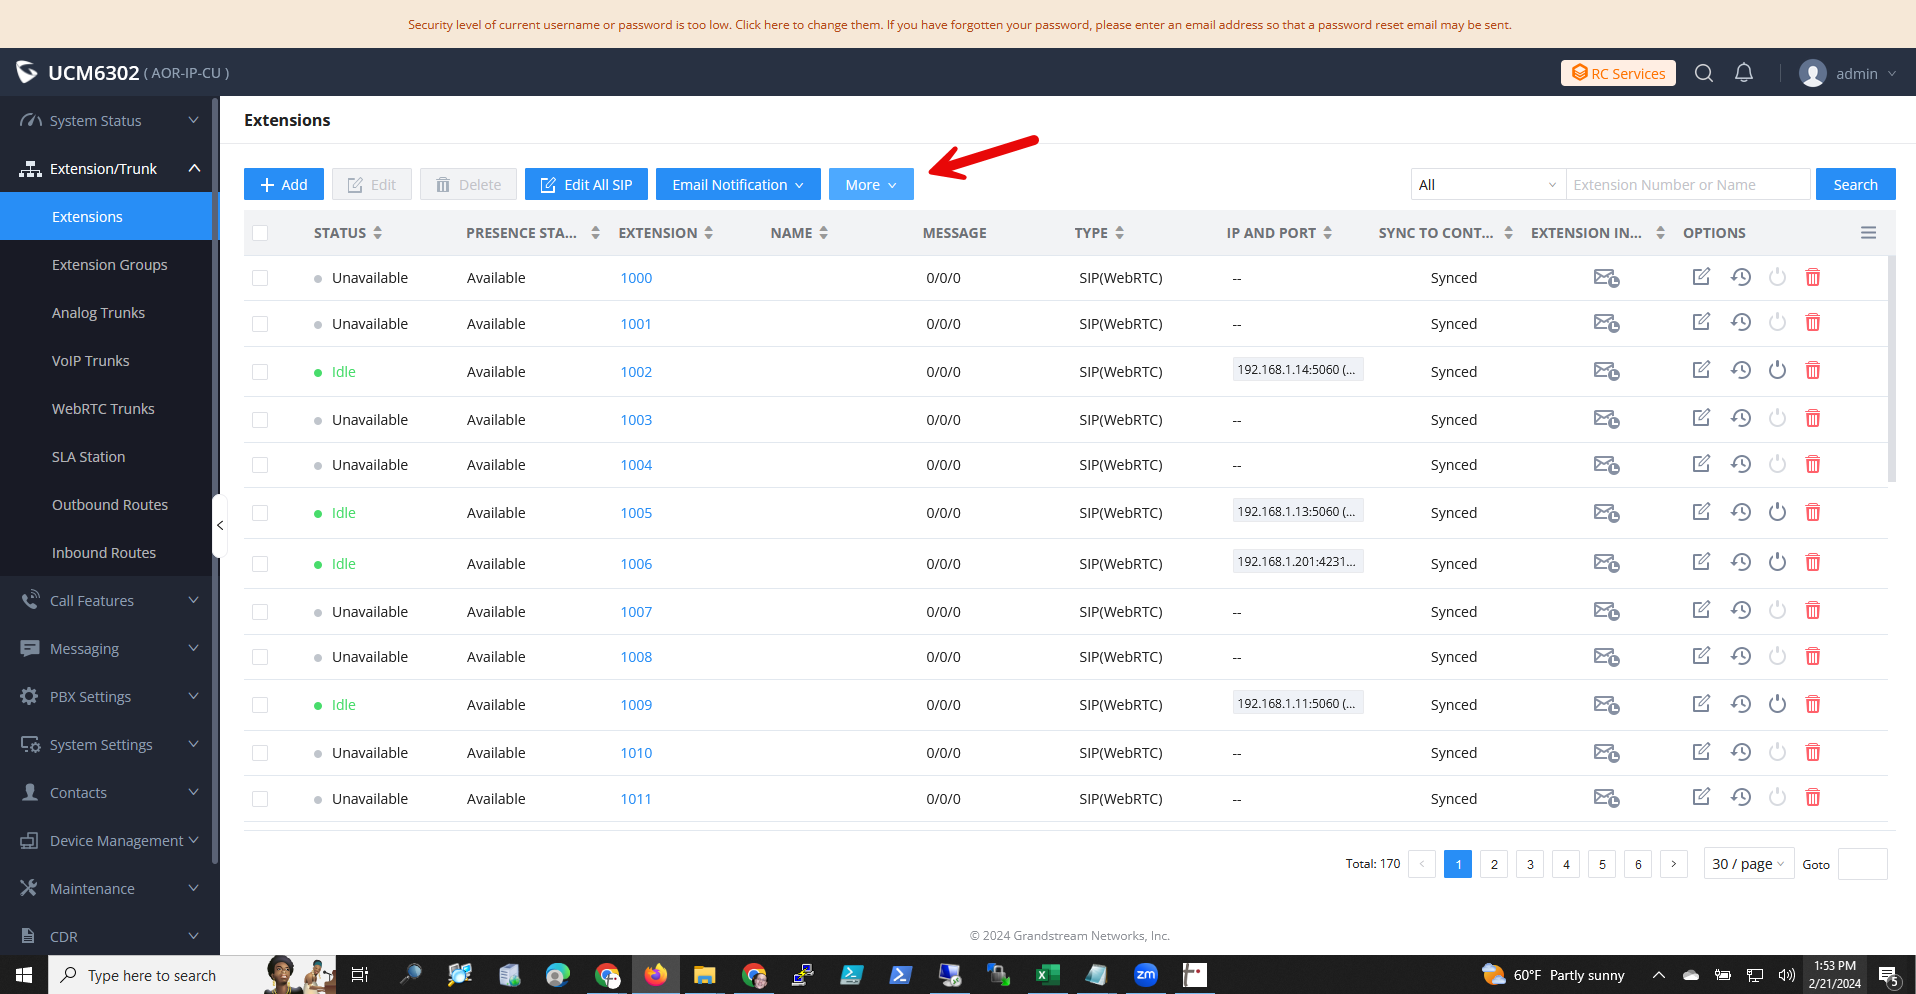
Task: Select checkbox for extension 1004
Action: click(260, 465)
